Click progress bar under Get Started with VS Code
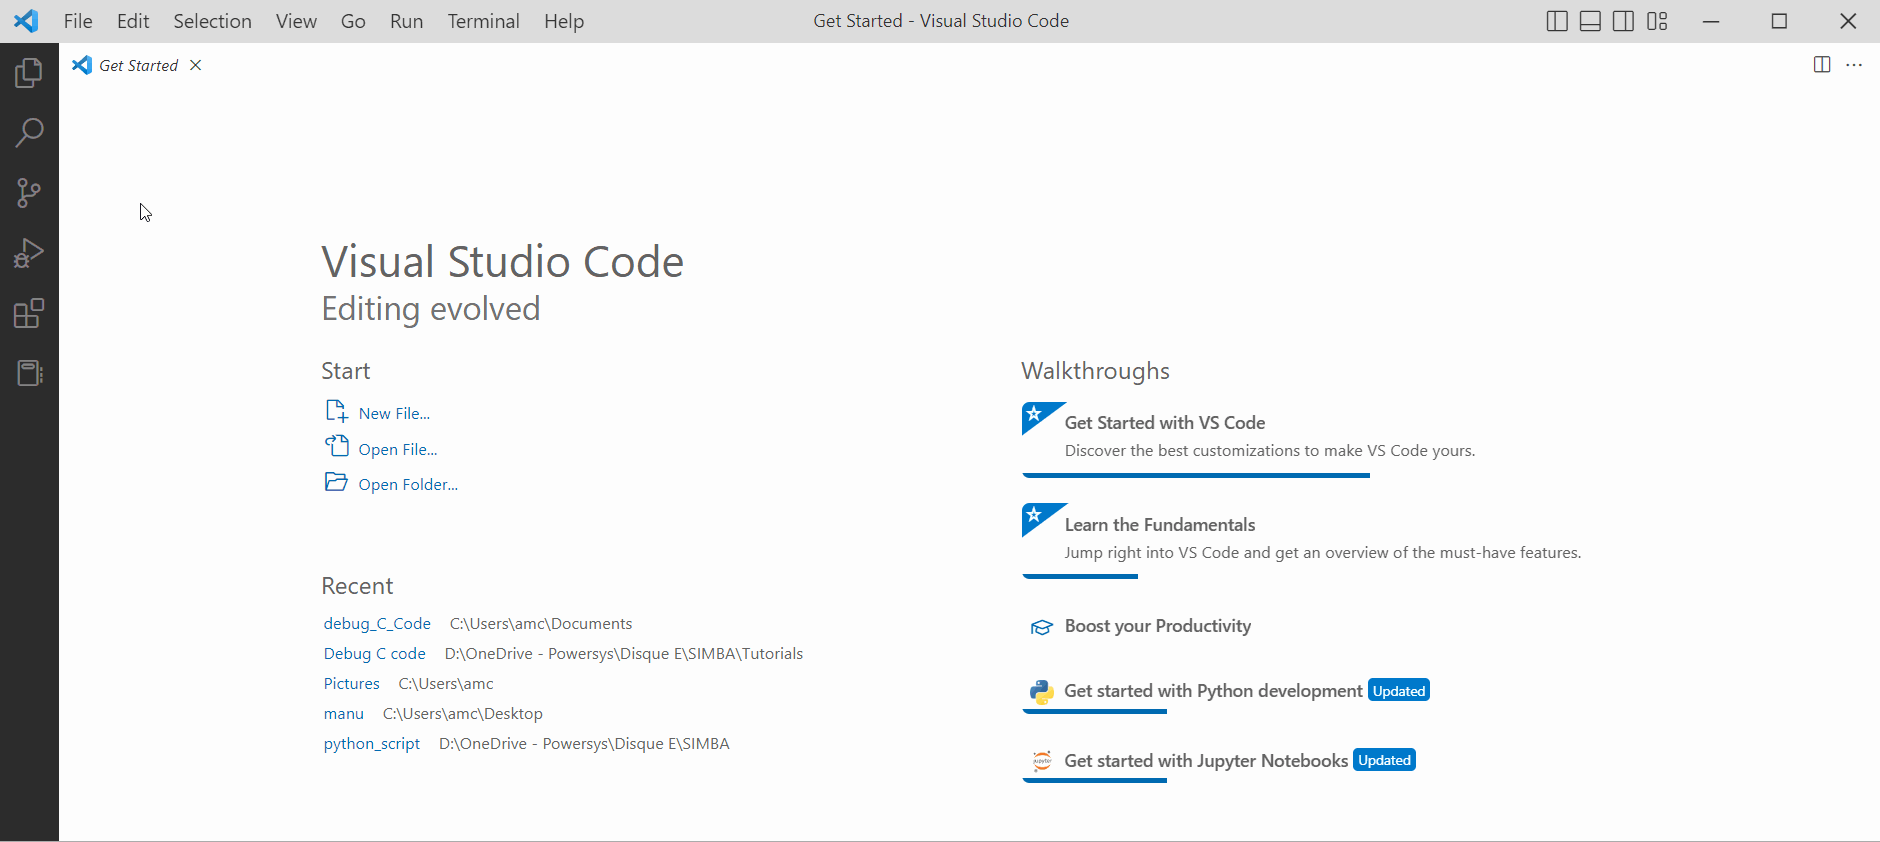The image size is (1880, 842). (x=1196, y=476)
